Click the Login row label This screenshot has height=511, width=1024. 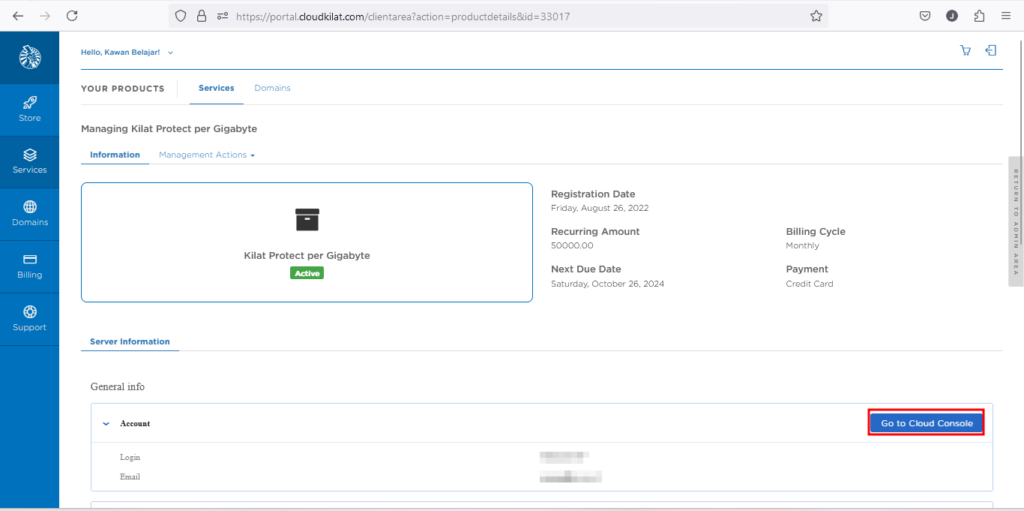pyautogui.click(x=130, y=457)
